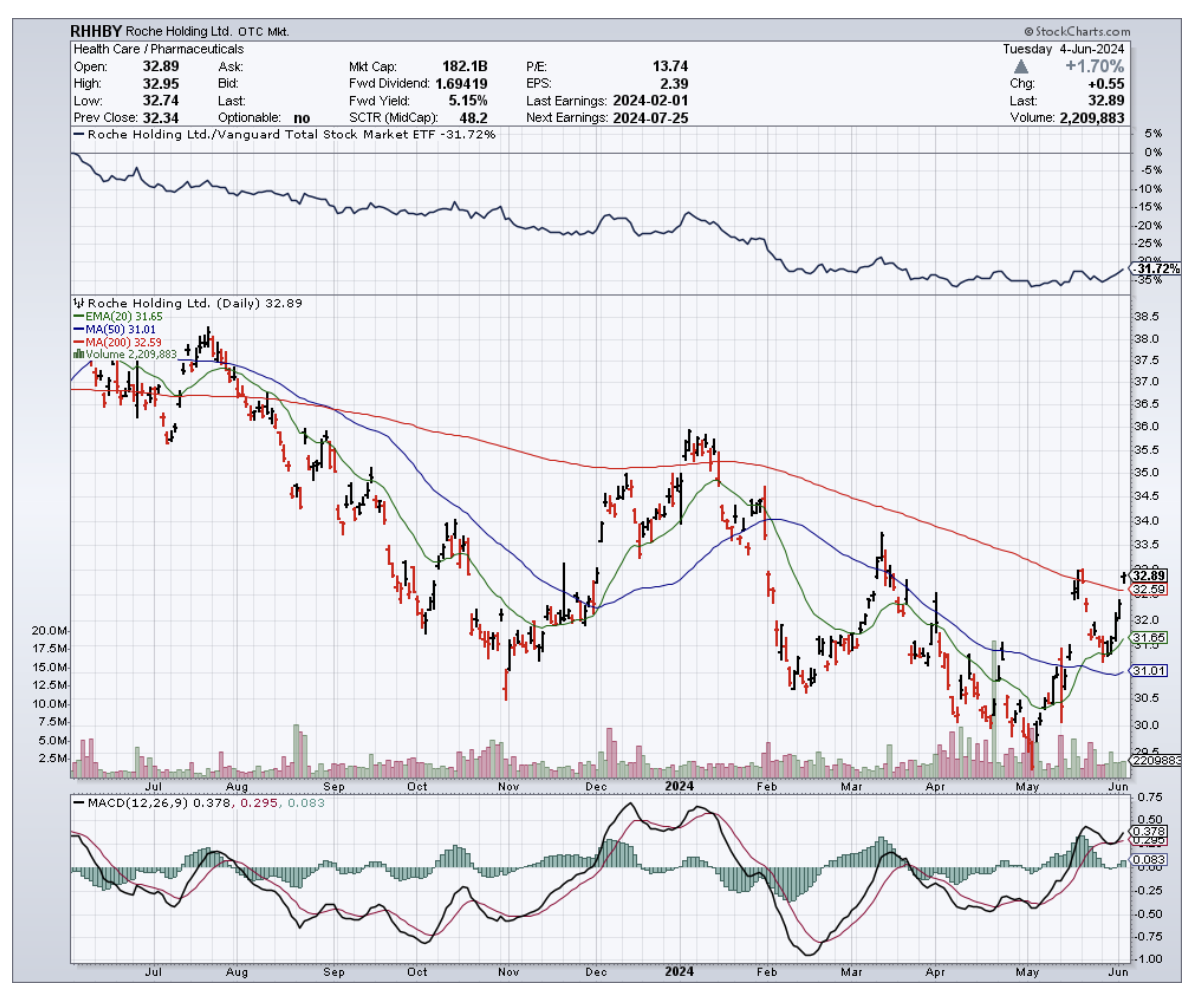The height and width of the screenshot is (990, 1194).
Task: Click the 31.01 MA(50) axis price tag
Action: (x=1150, y=670)
